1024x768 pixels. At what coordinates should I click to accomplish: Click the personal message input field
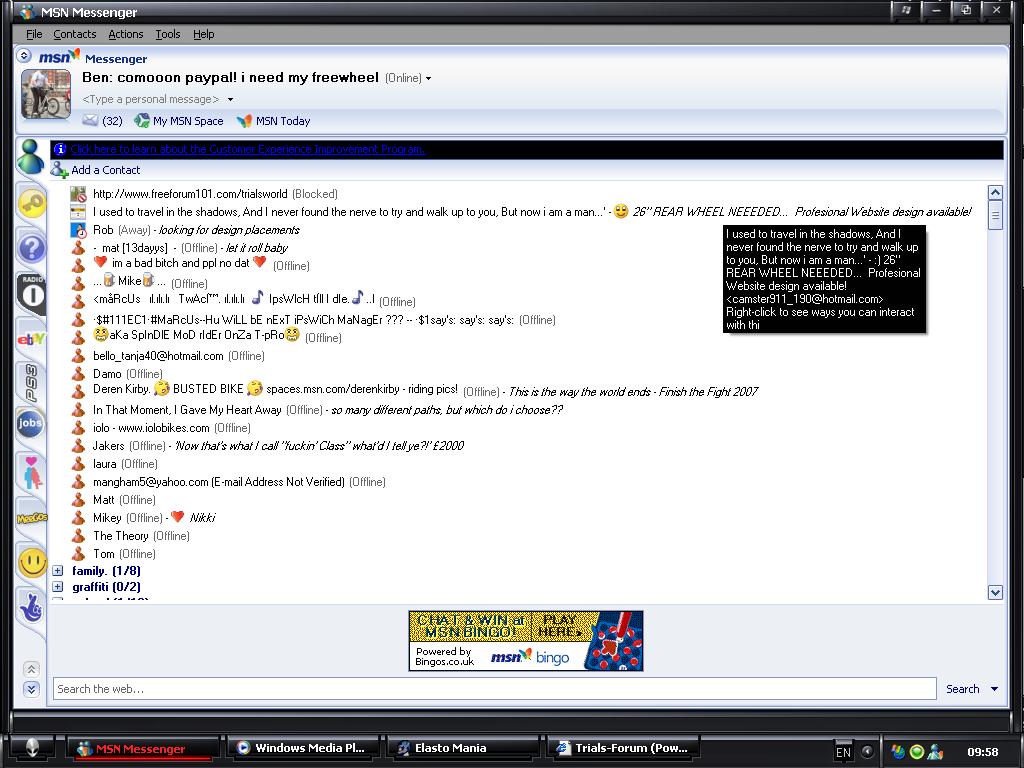[x=151, y=99]
